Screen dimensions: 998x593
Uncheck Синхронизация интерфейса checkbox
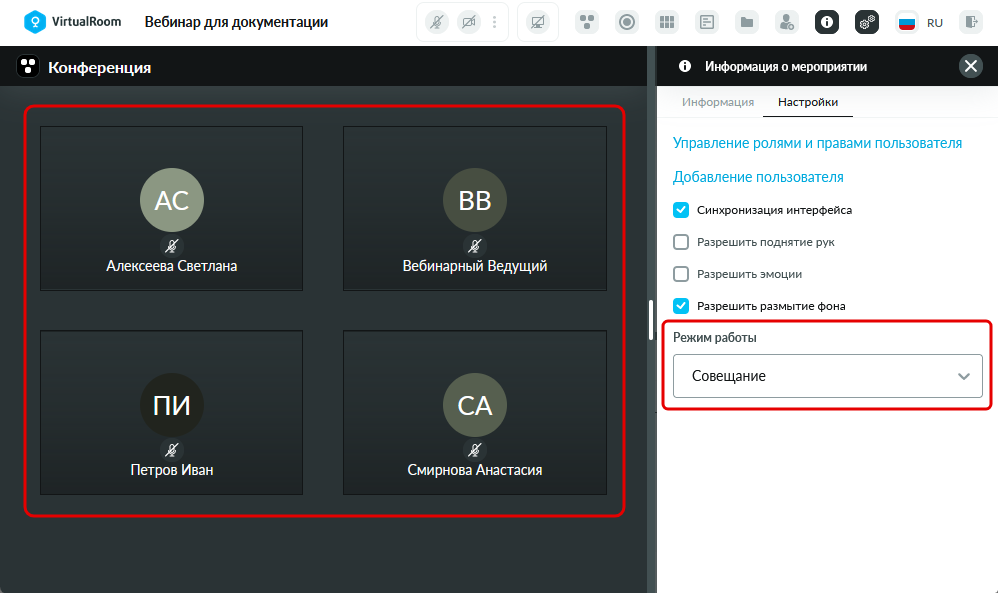pyautogui.click(x=681, y=210)
